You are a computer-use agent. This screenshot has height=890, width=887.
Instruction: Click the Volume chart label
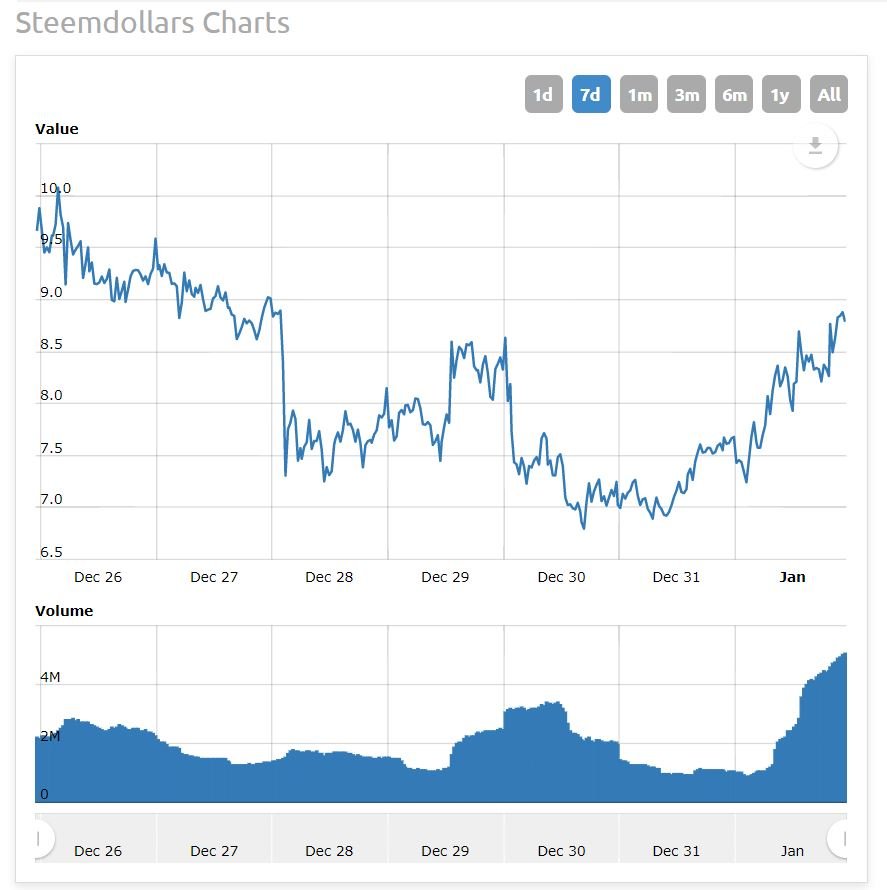tap(64, 611)
